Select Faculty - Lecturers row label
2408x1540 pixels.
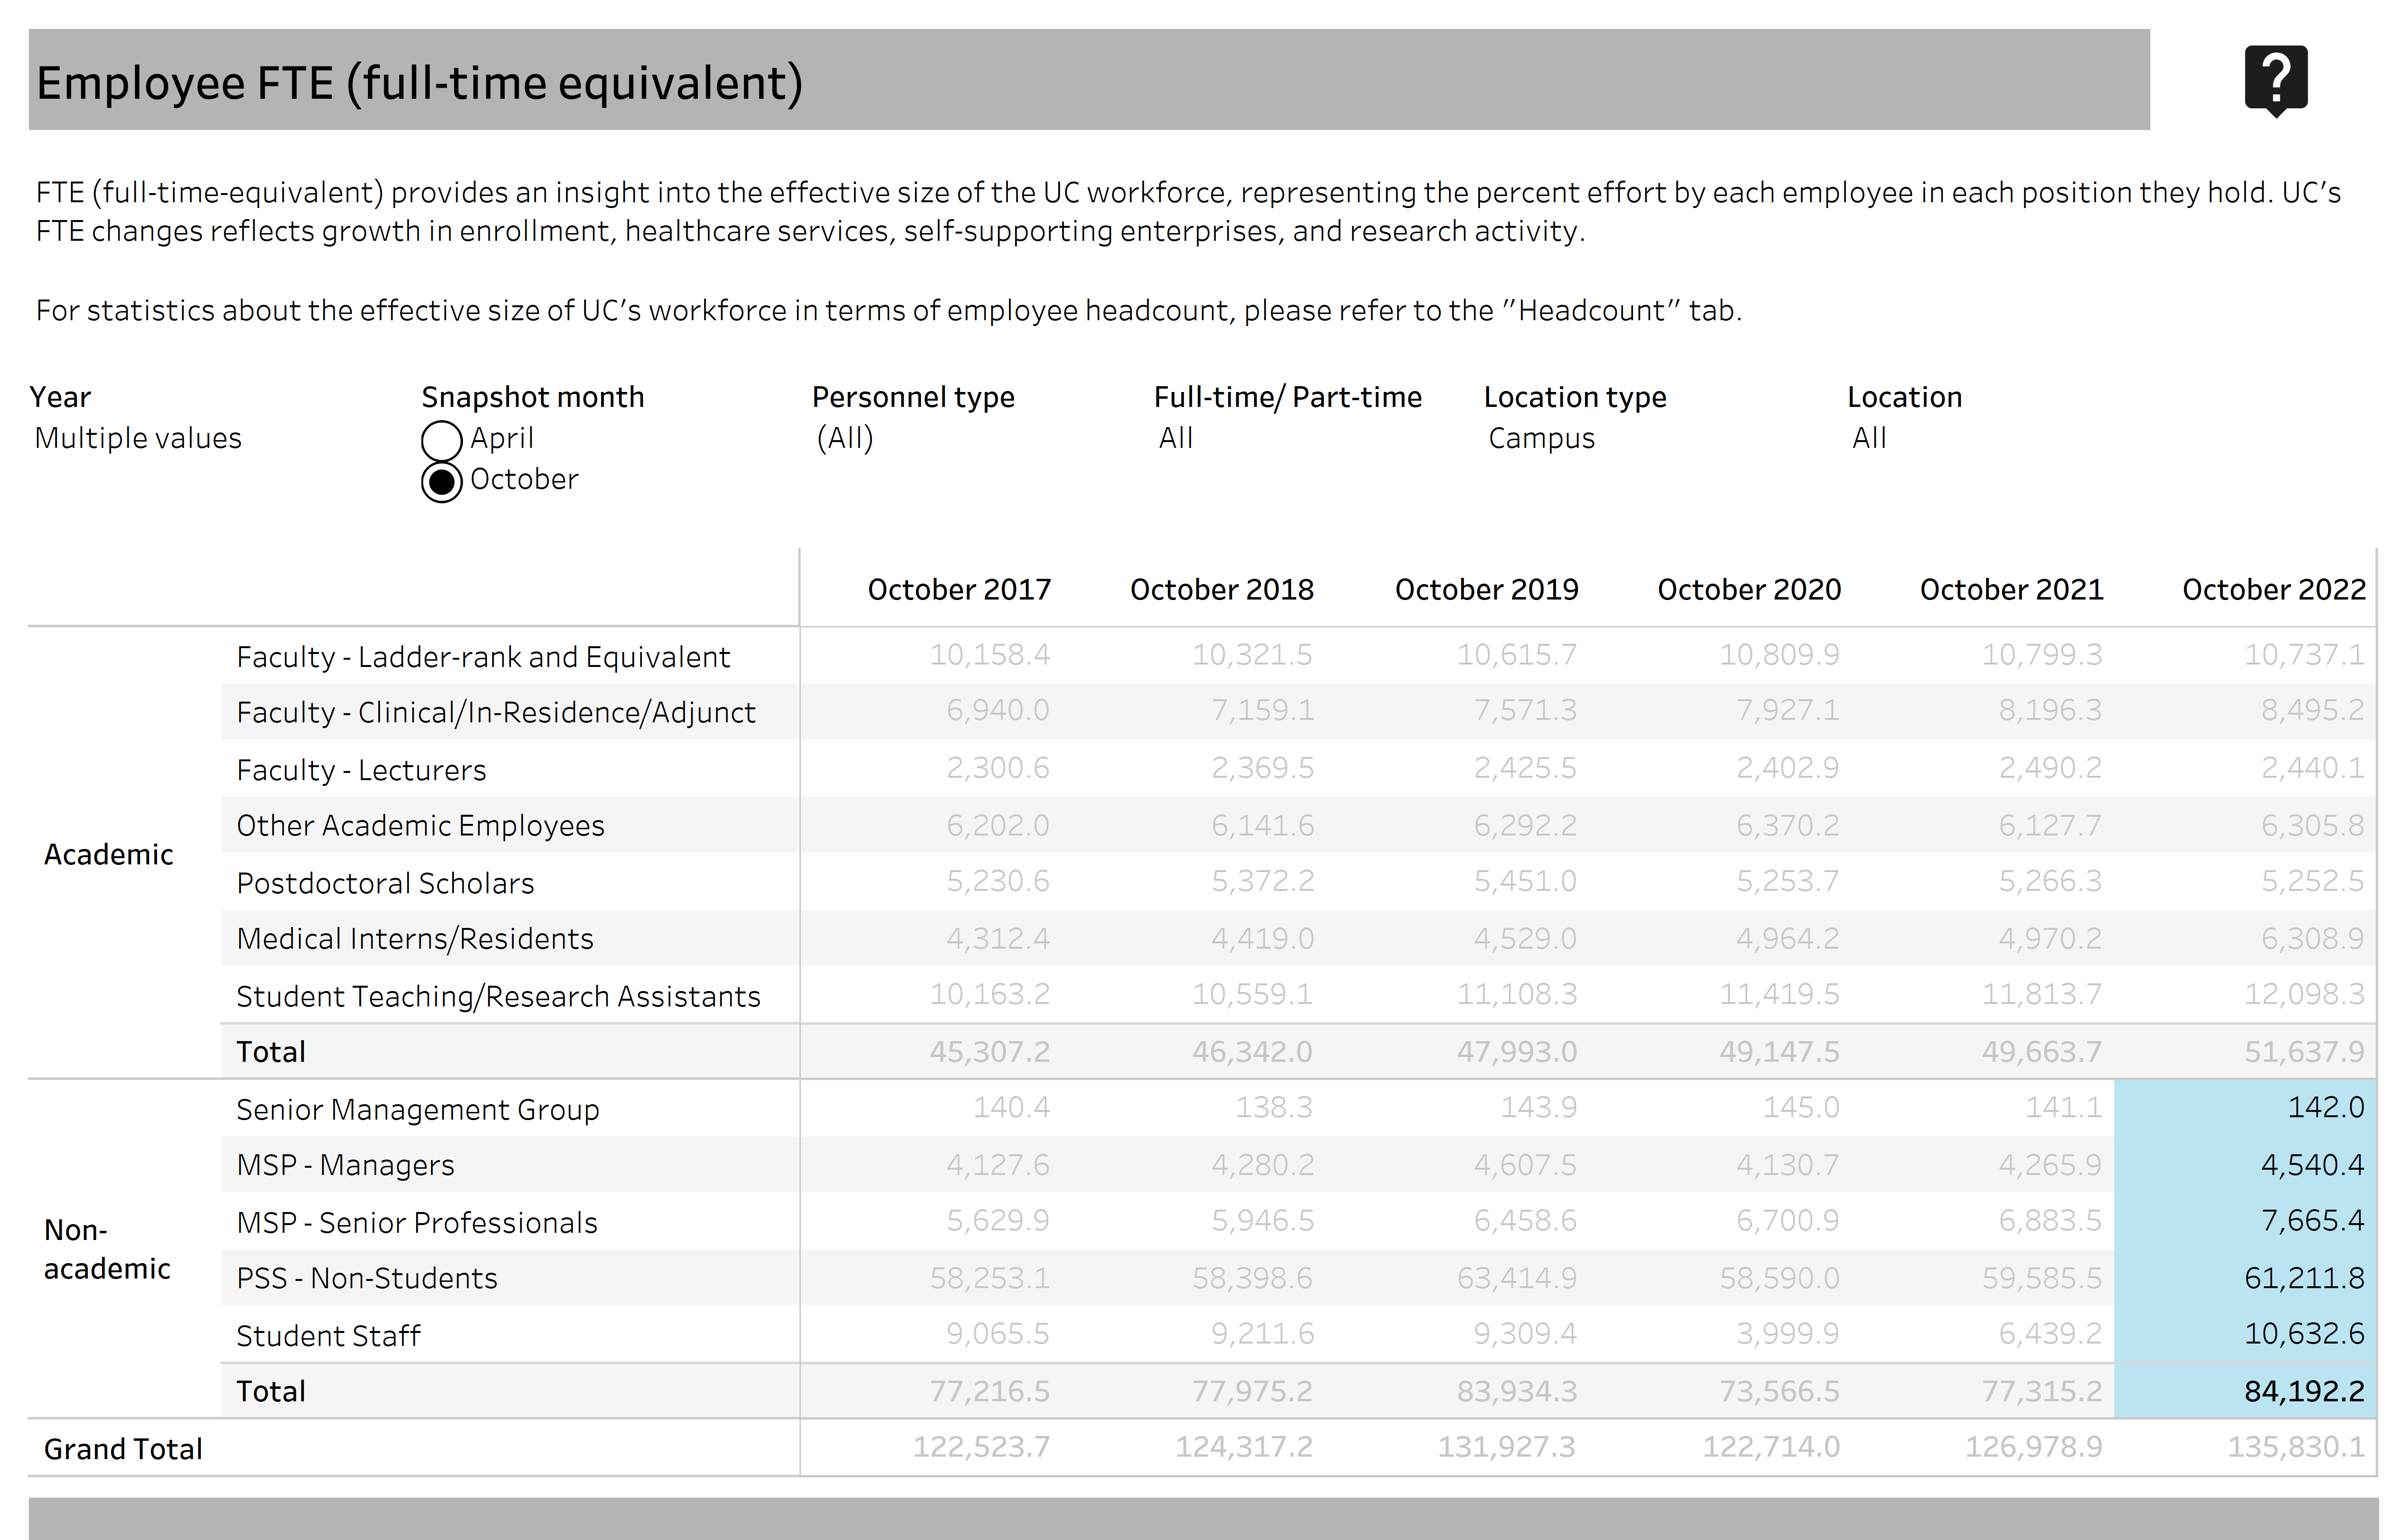point(361,769)
